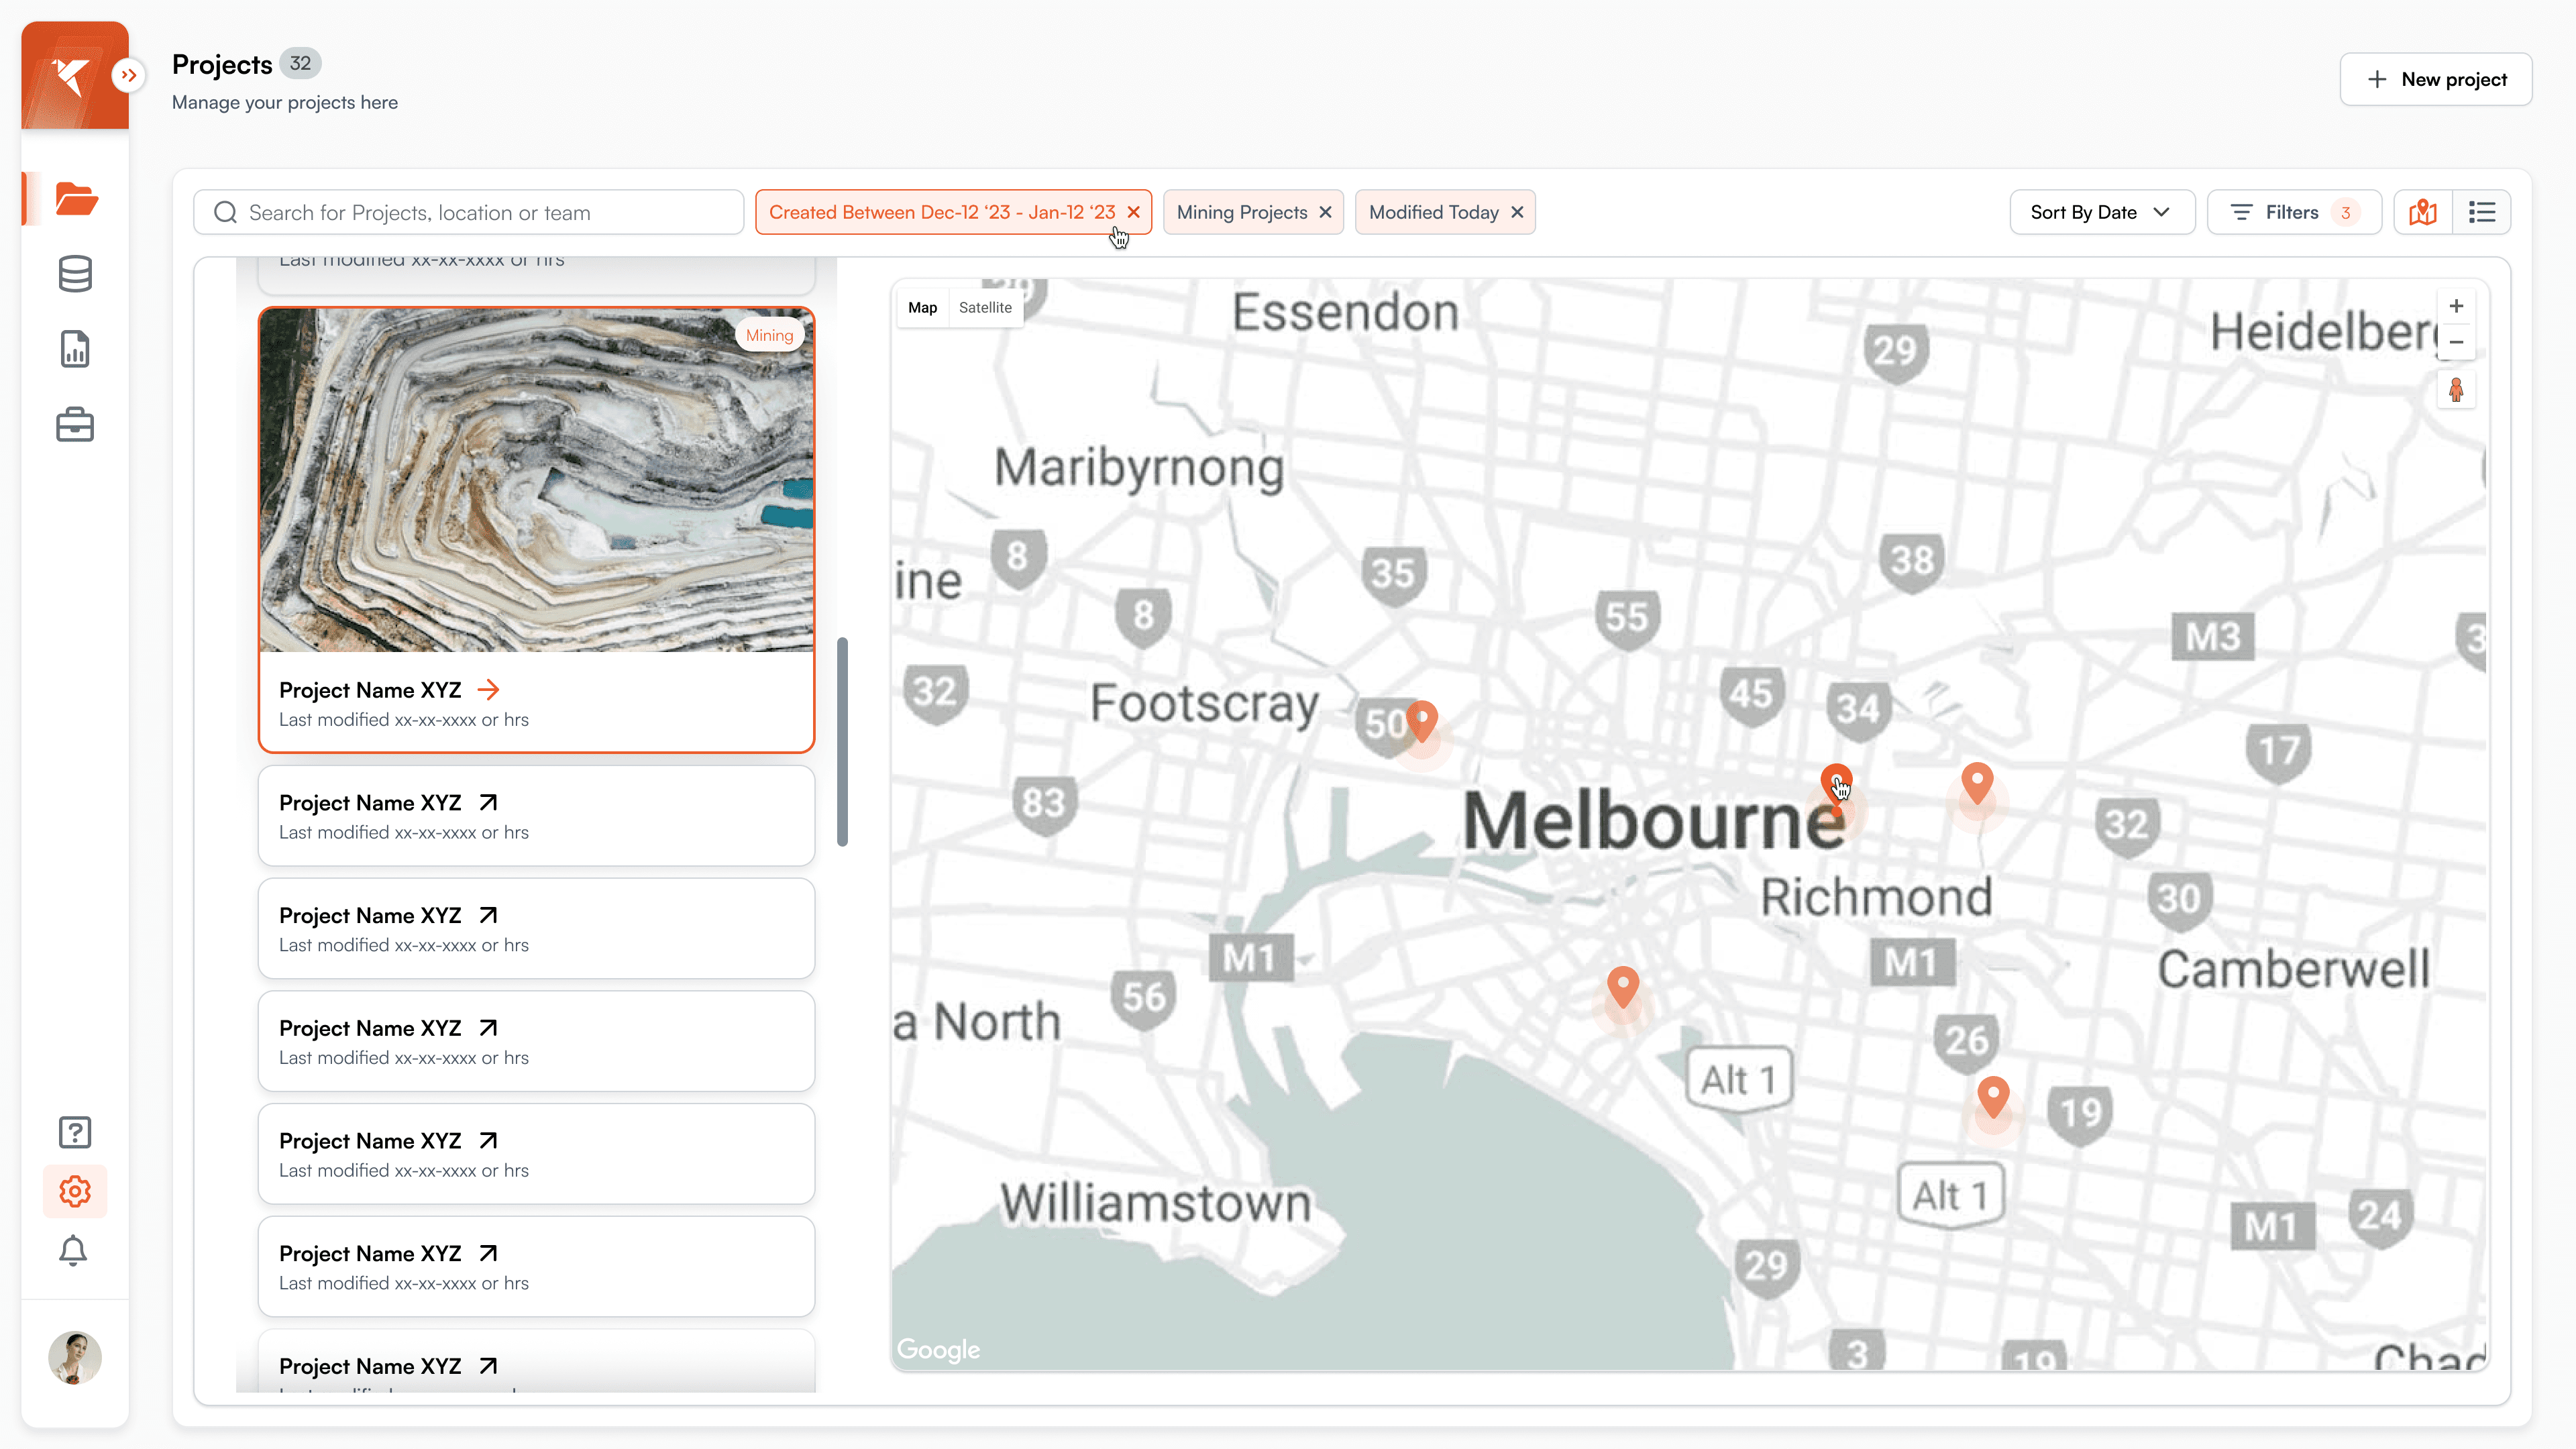
Task: Click the Modified Today chip label
Action: pos(1434,212)
